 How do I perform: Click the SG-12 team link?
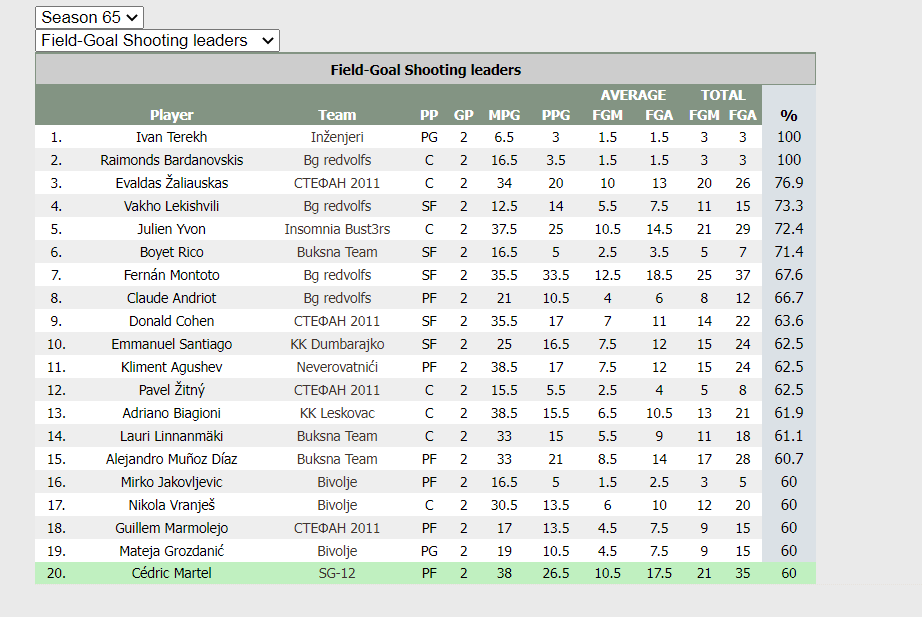point(337,573)
